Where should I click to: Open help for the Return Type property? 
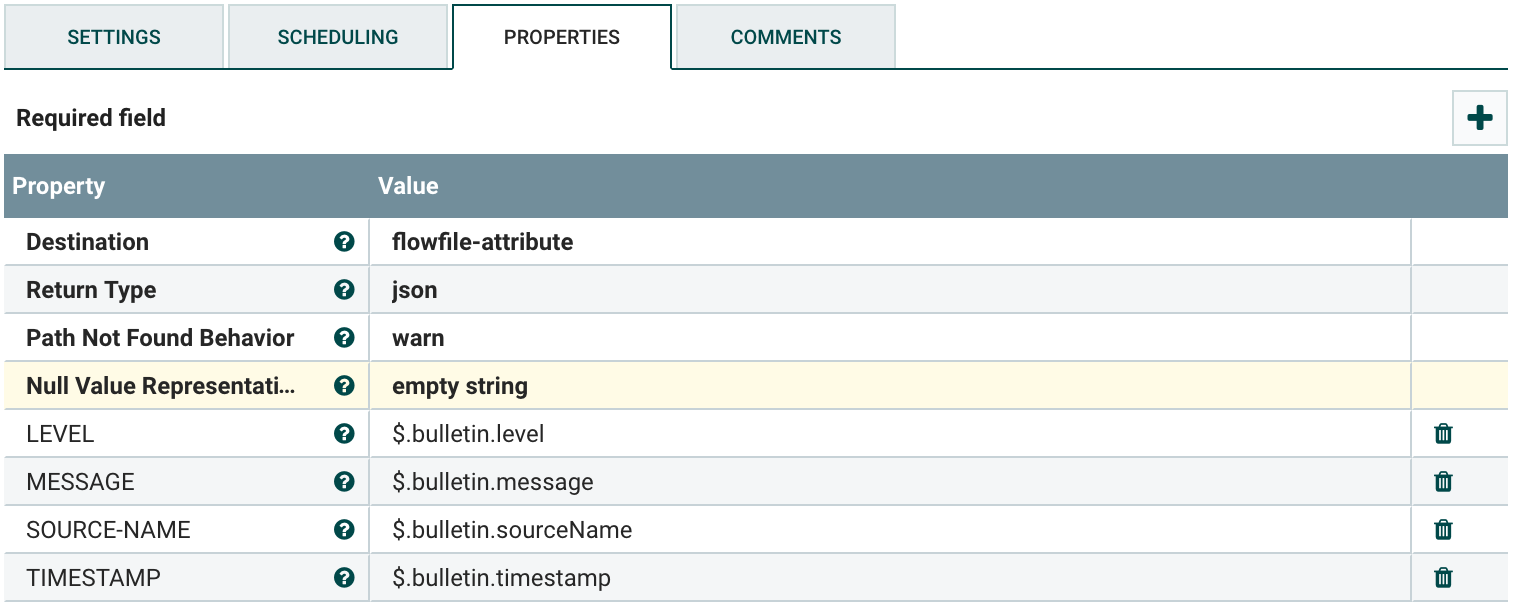344,289
